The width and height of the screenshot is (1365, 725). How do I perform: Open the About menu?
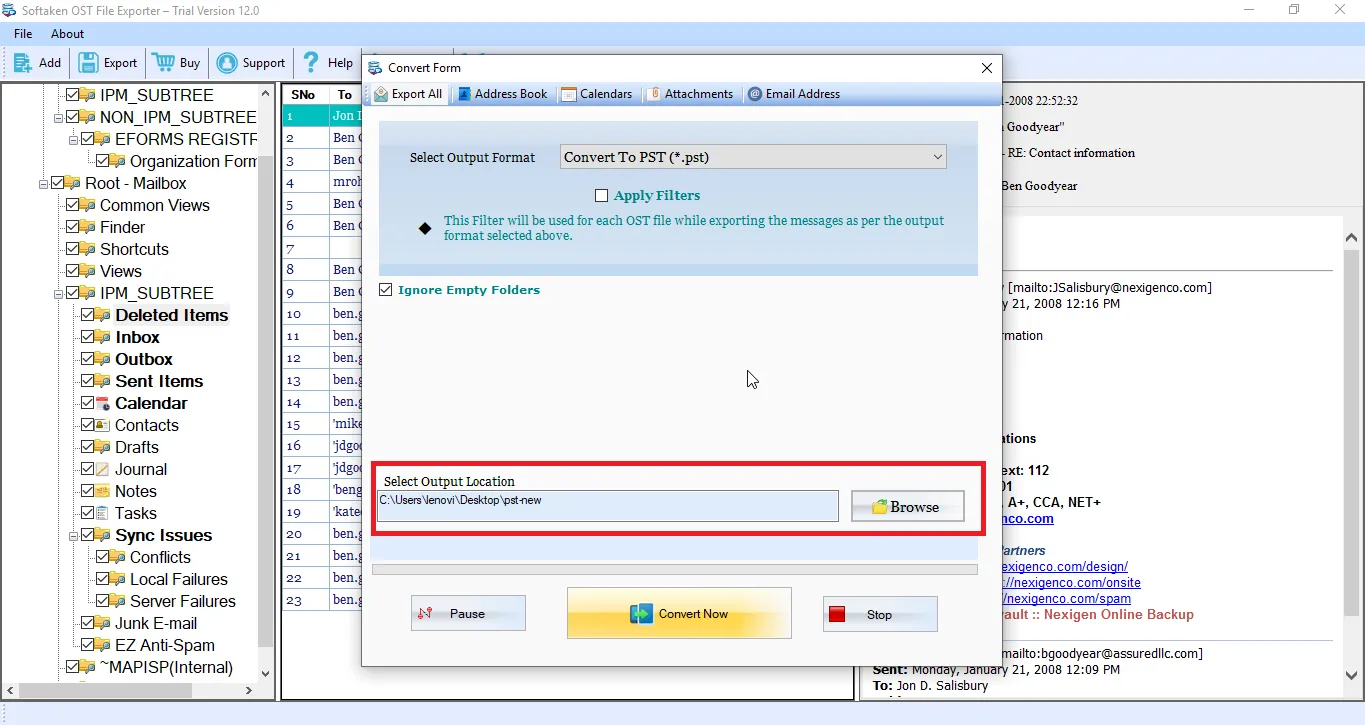click(x=68, y=34)
